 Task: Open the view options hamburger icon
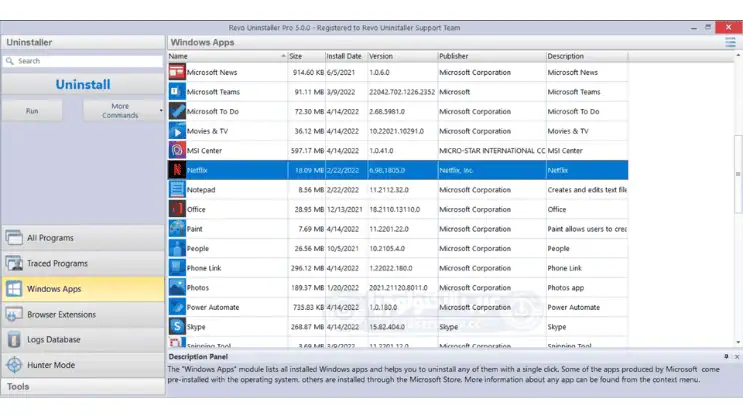tap(730, 42)
